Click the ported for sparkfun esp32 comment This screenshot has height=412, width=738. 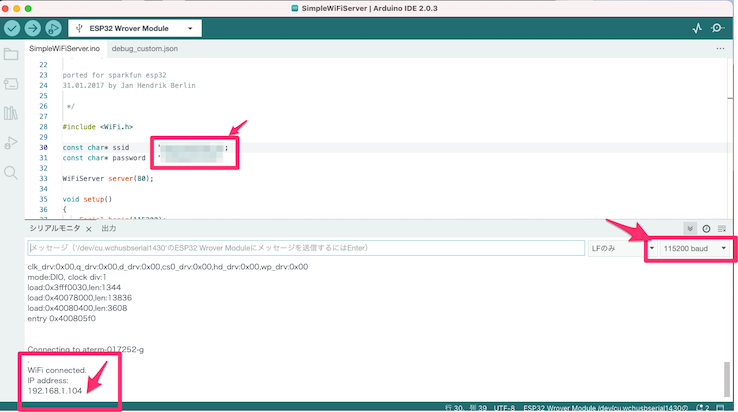114,75
